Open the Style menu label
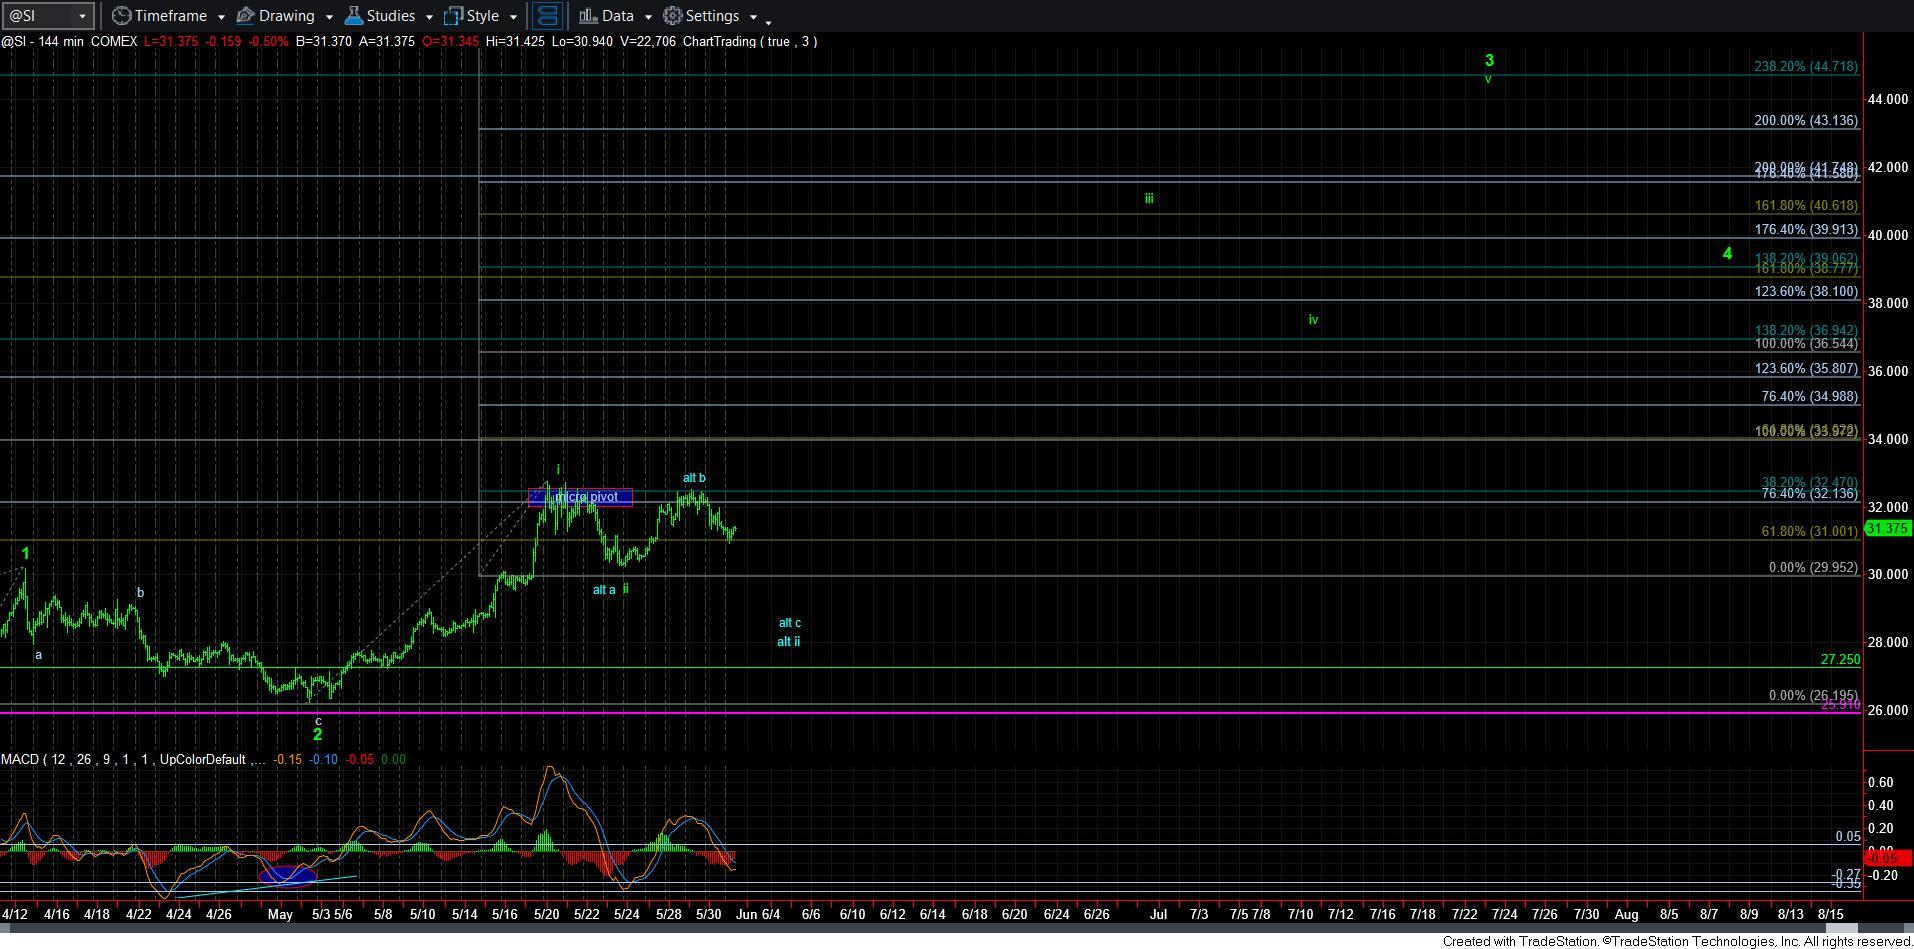This screenshot has width=1914, height=949. pyautogui.click(x=482, y=16)
